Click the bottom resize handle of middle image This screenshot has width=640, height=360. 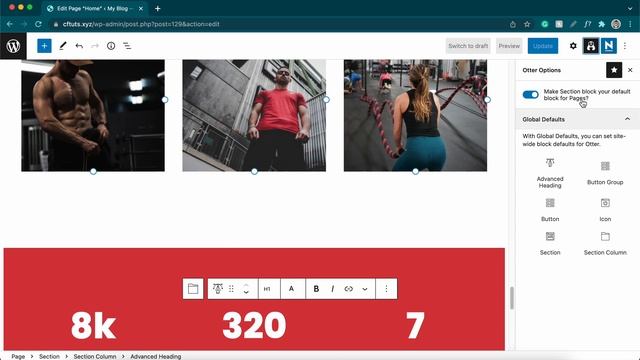254,171
